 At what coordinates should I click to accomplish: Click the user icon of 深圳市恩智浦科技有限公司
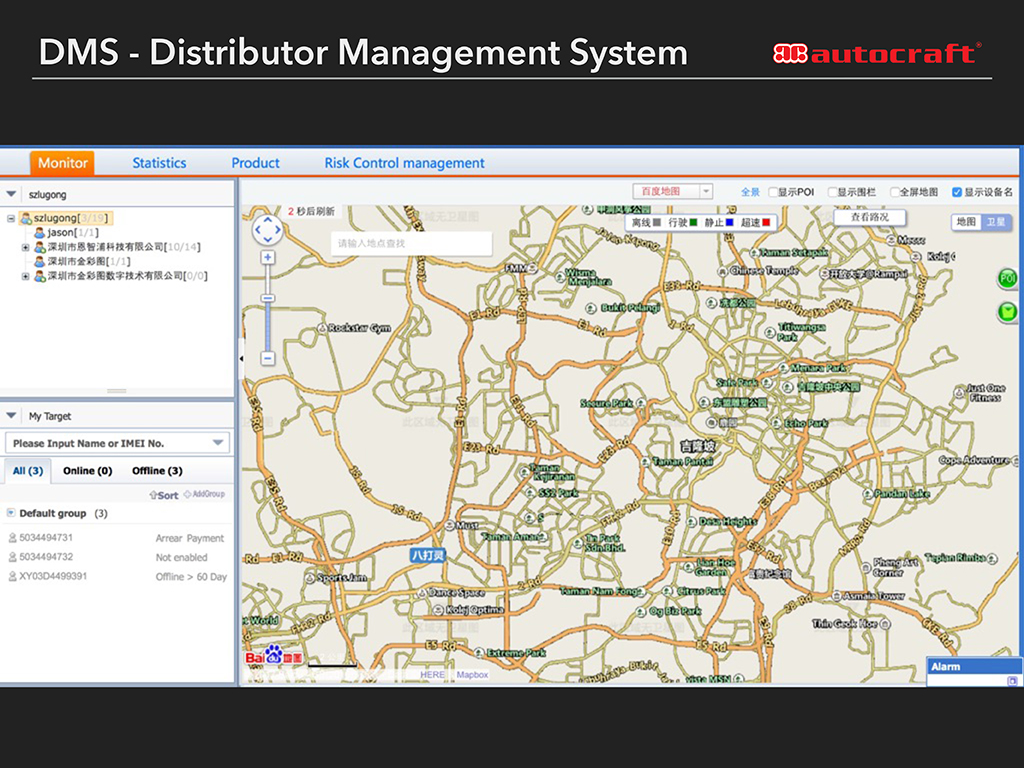coord(40,247)
